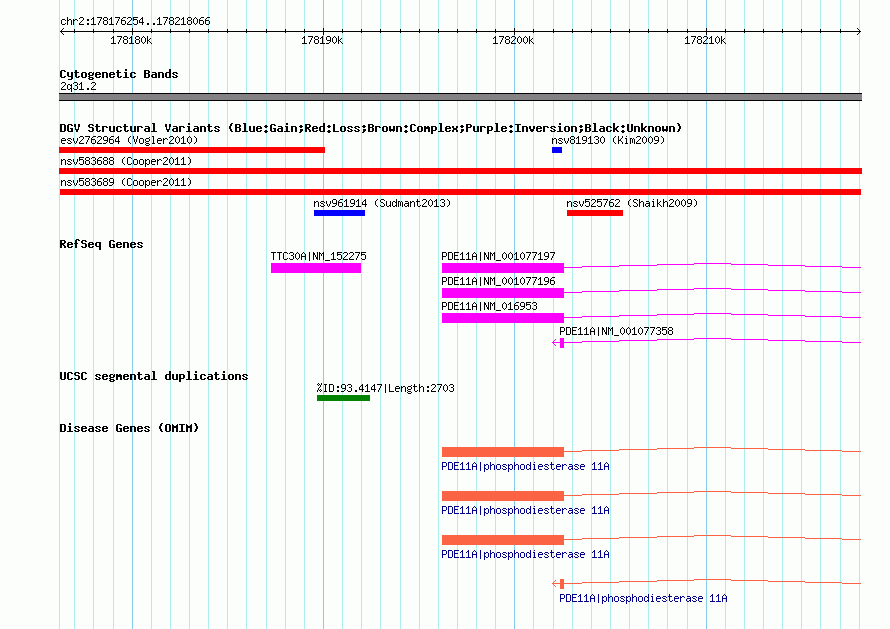Click the 178210k ruler tick label
Viewport: 890px width, 629px height.
[x=705, y=40]
